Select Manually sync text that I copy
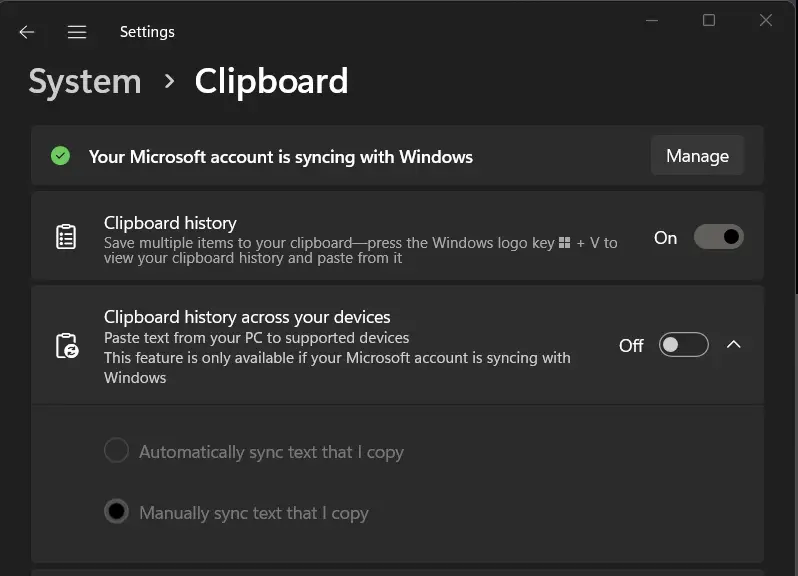The height and width of the screenshot is (576, 798). [x=117, y=512]
